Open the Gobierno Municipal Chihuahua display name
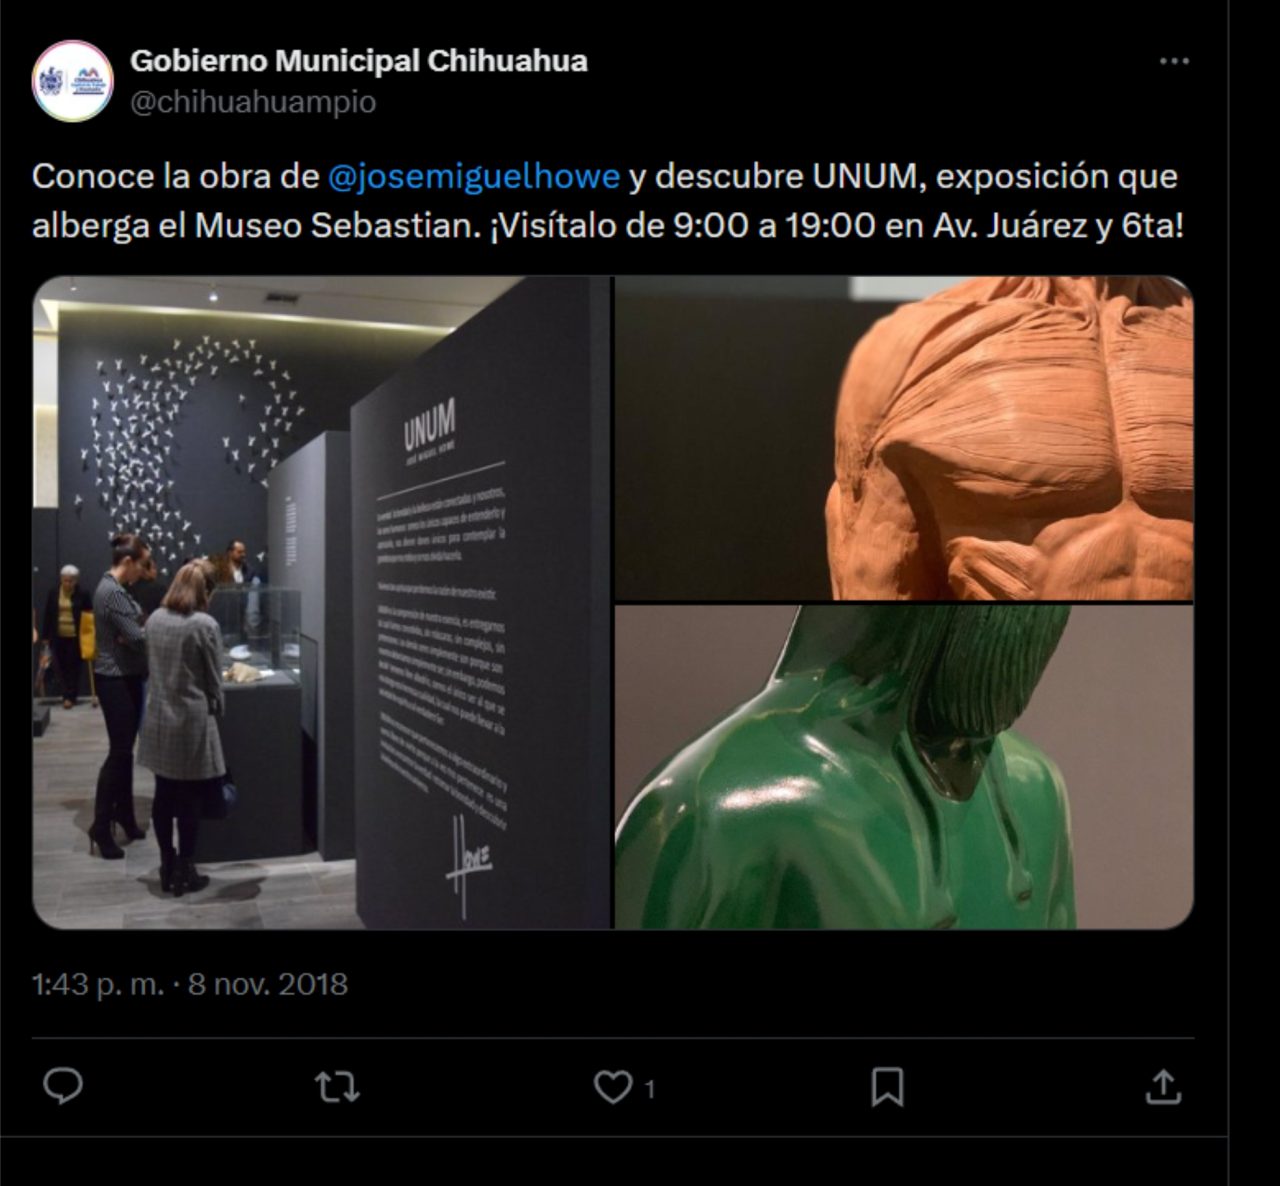 coord(359,61)
